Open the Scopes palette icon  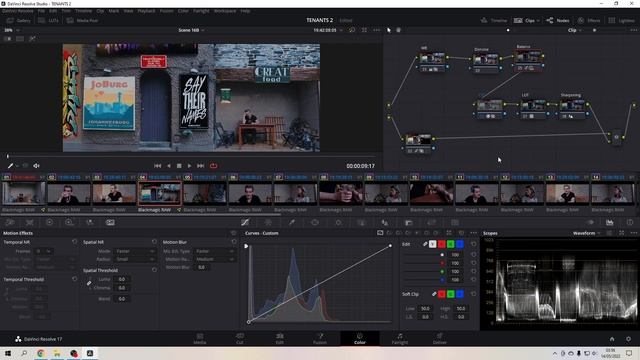click(x=610, y=222)
